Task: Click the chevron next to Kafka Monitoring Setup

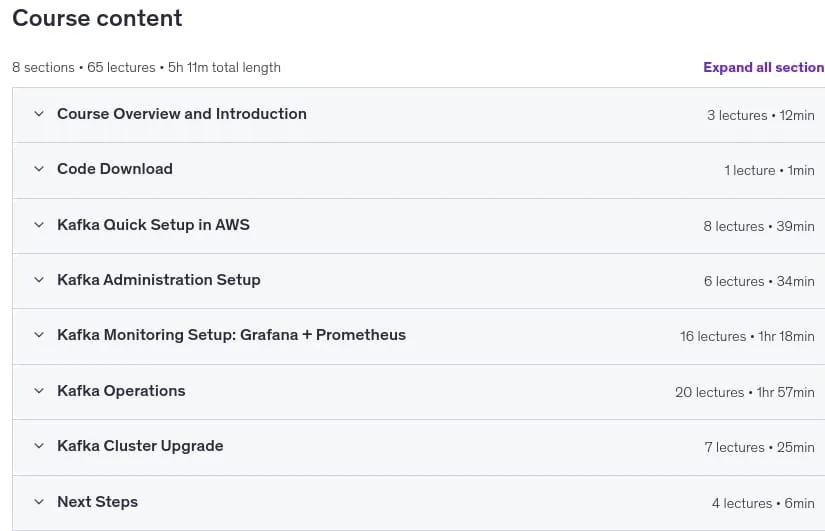Action: pos(39,335)
